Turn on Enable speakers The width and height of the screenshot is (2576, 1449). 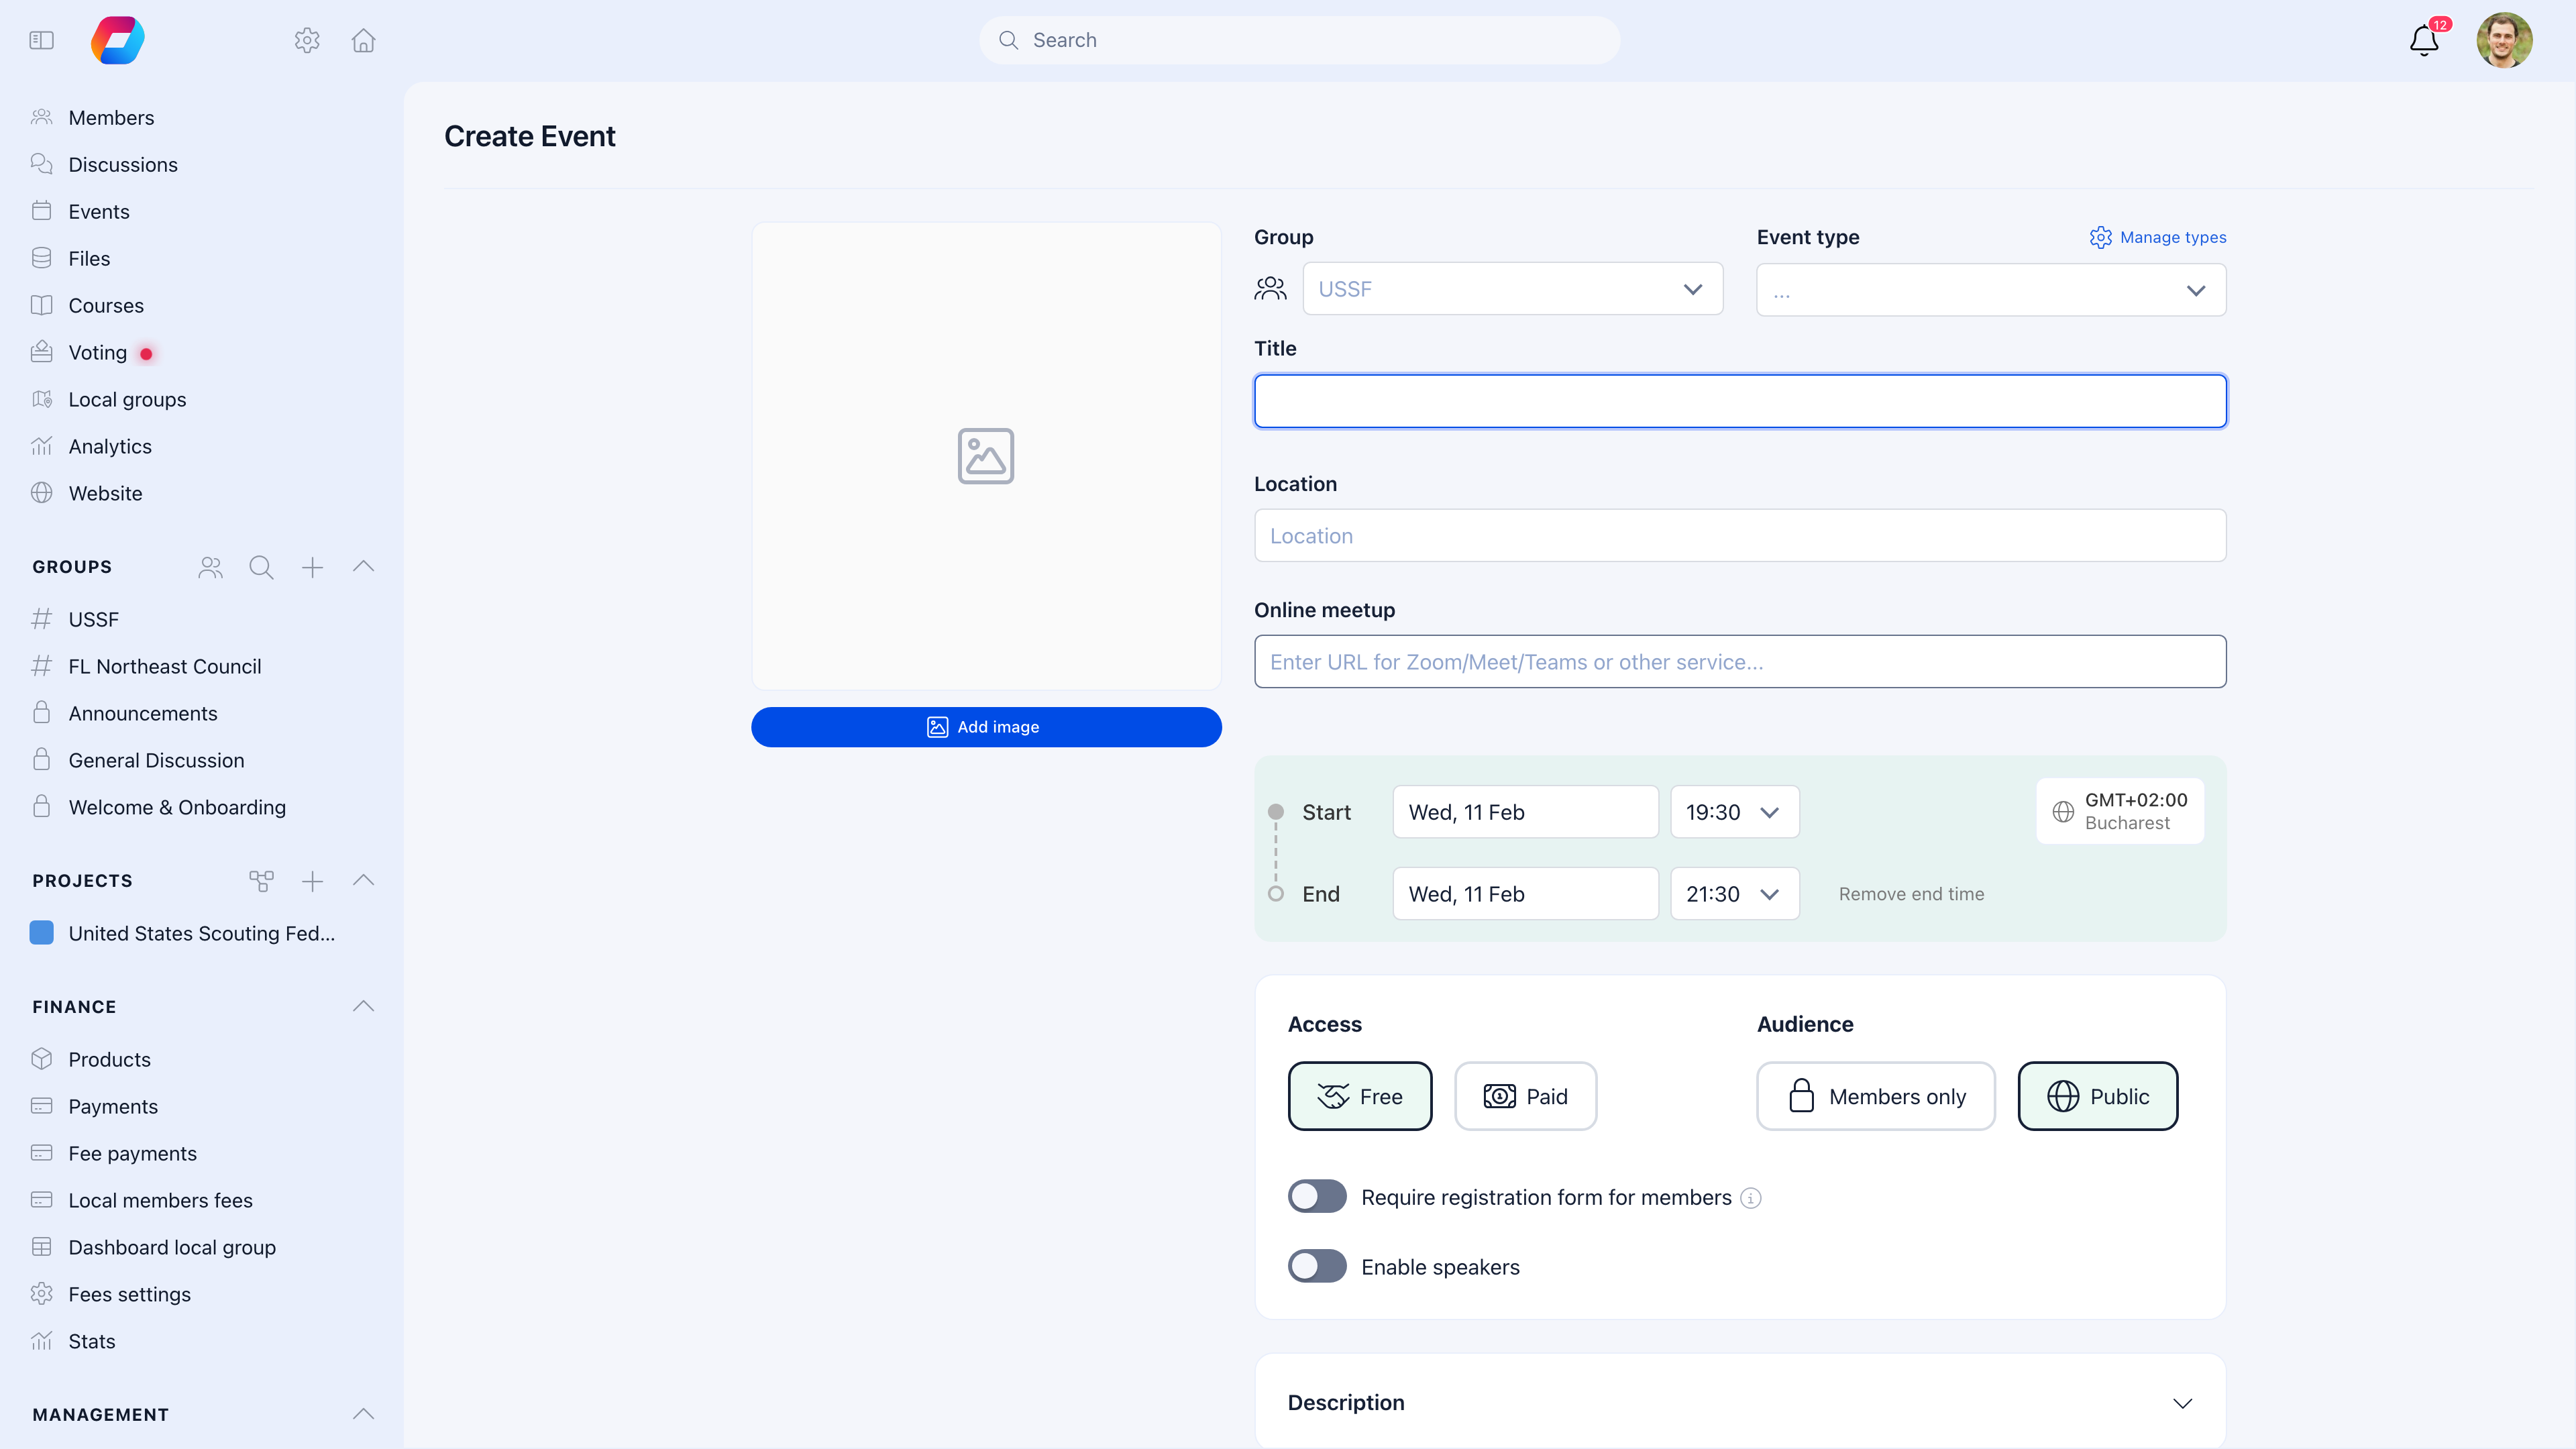click(1317, 1266)
